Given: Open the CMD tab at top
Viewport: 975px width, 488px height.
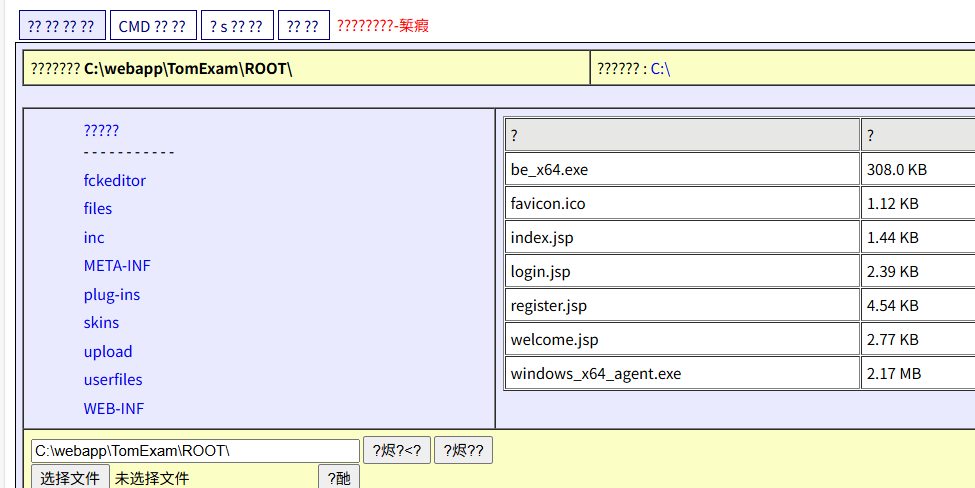Looking at the screenshot, I should coord(152,26).
